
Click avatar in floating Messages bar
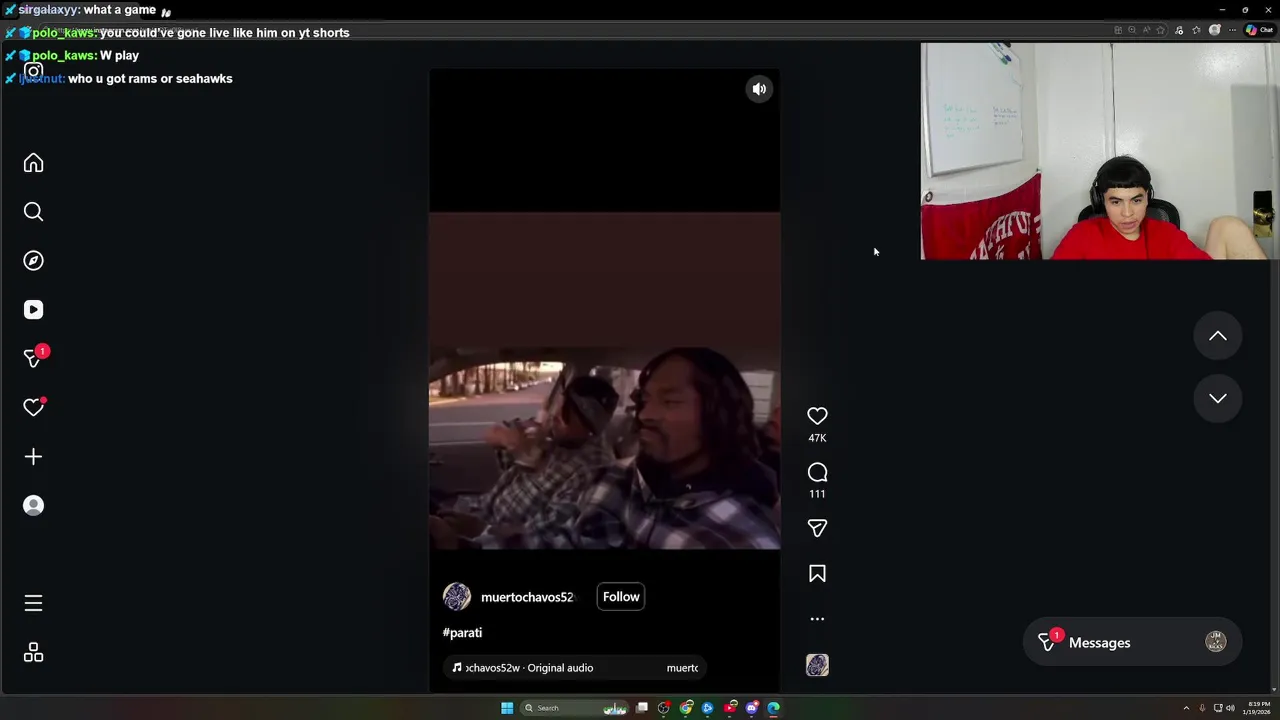tap(1215, 642)
